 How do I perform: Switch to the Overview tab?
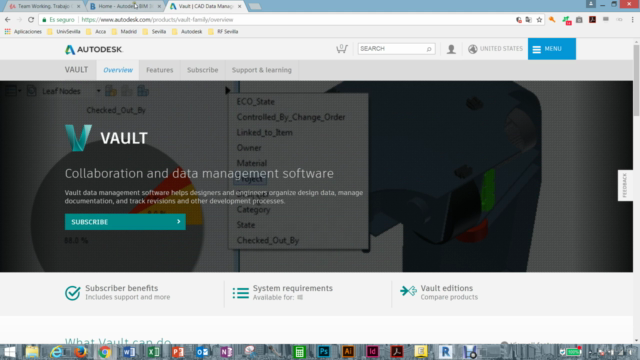tap(118, 70)
